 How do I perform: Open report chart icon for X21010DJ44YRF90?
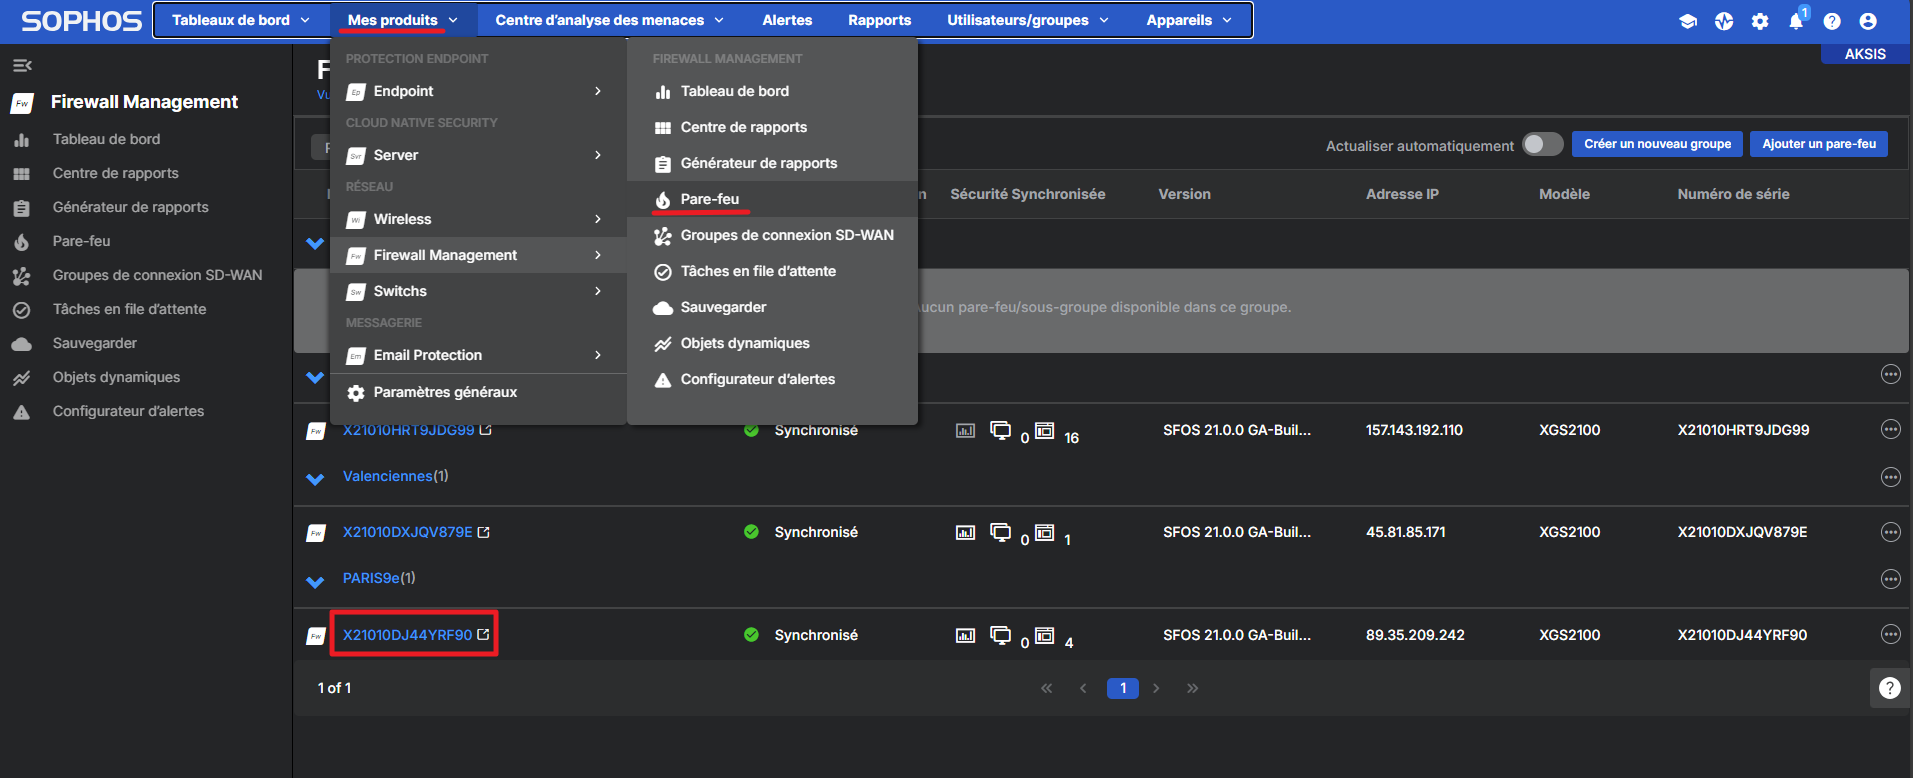coord(965,635)
